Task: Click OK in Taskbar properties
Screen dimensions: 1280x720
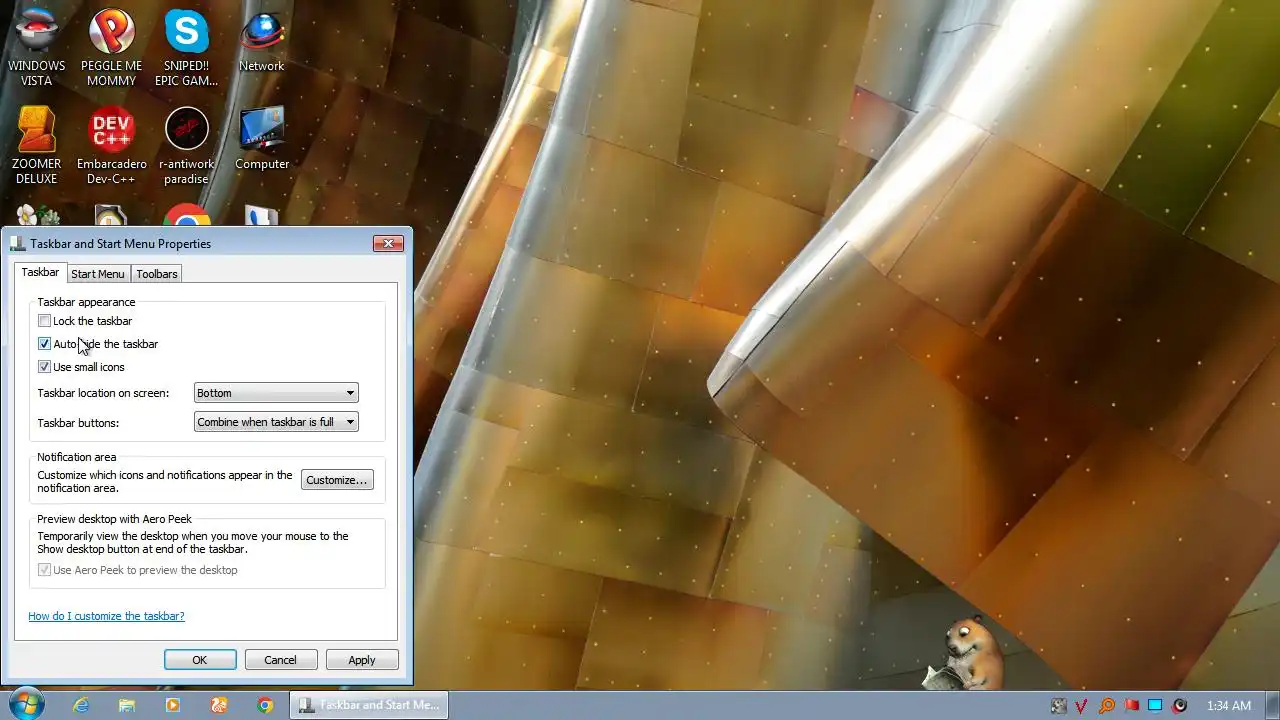Action: point(200,660)
